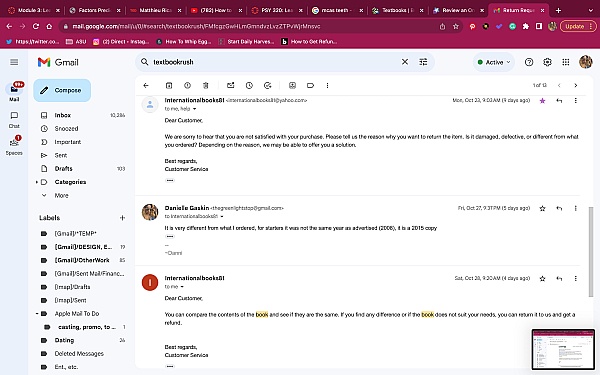Viewport: 600px width, 375px height.
Task: Reply to the Sat Oct 28 message
Action: click(559, 279)
